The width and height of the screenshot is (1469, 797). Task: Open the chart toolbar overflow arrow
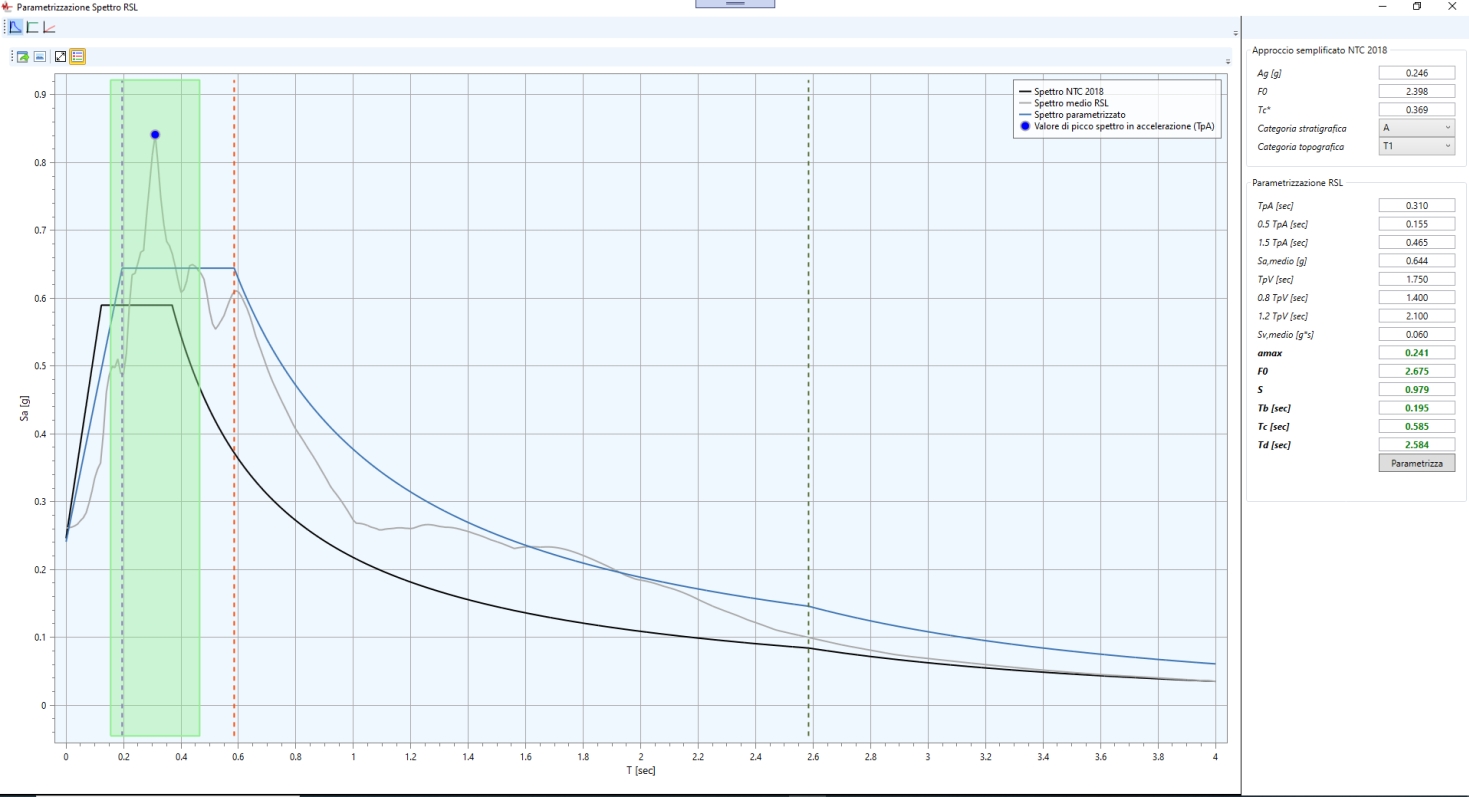(x=1228, y=62)
